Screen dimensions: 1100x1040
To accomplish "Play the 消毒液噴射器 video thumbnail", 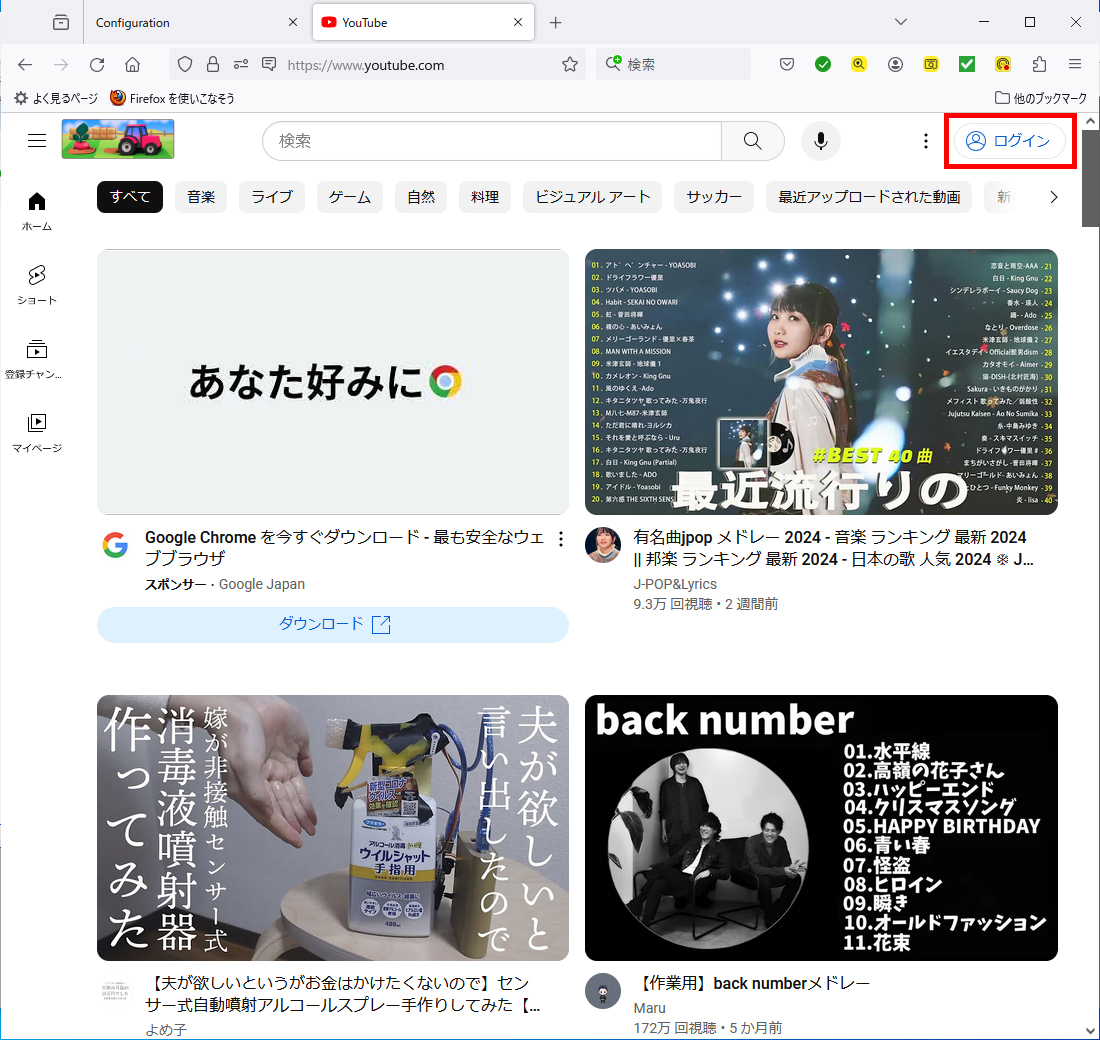I will click(x=333, y=827).
